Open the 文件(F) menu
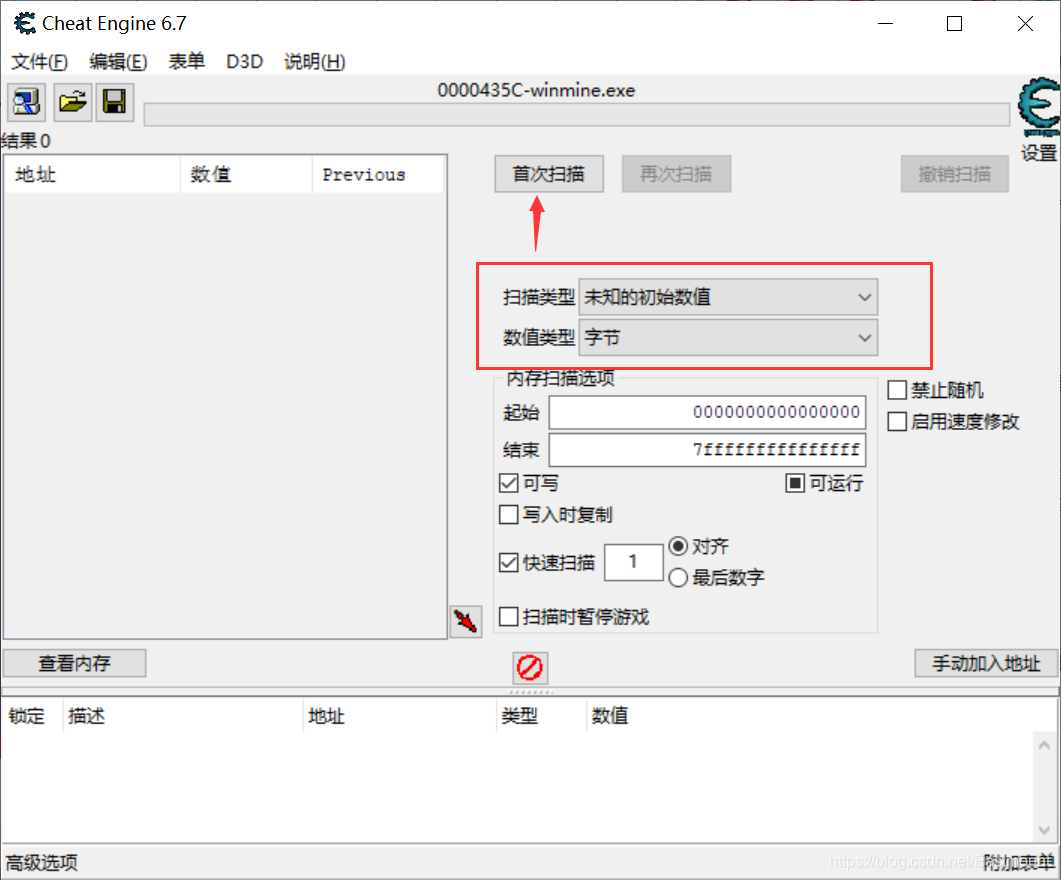The height and width of the screenshot is (880, 1061). [x=39, y=62]
